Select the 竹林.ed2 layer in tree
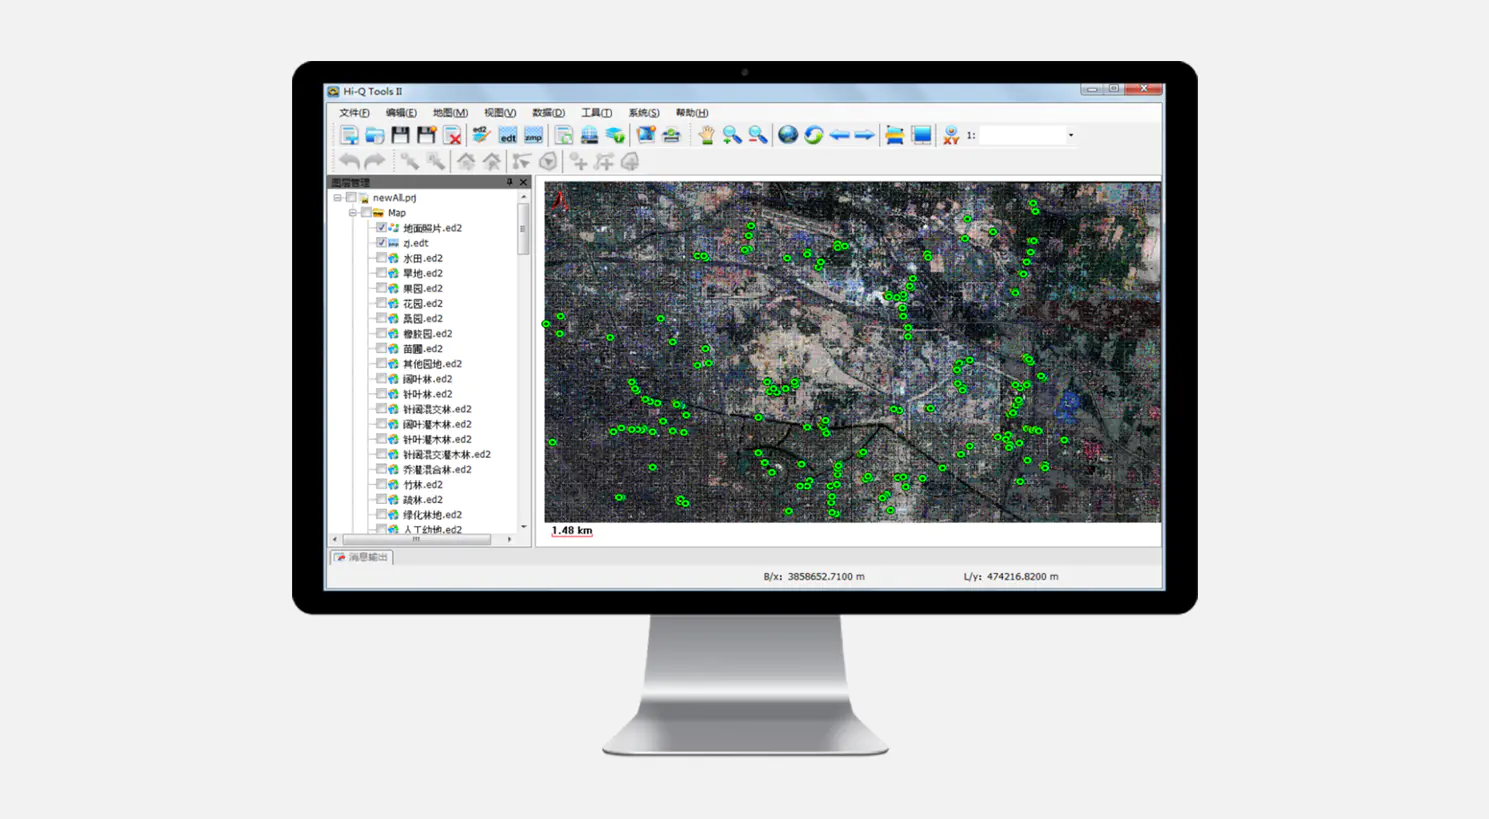This screenshot has width=1489, height=819. pos(422,485)
